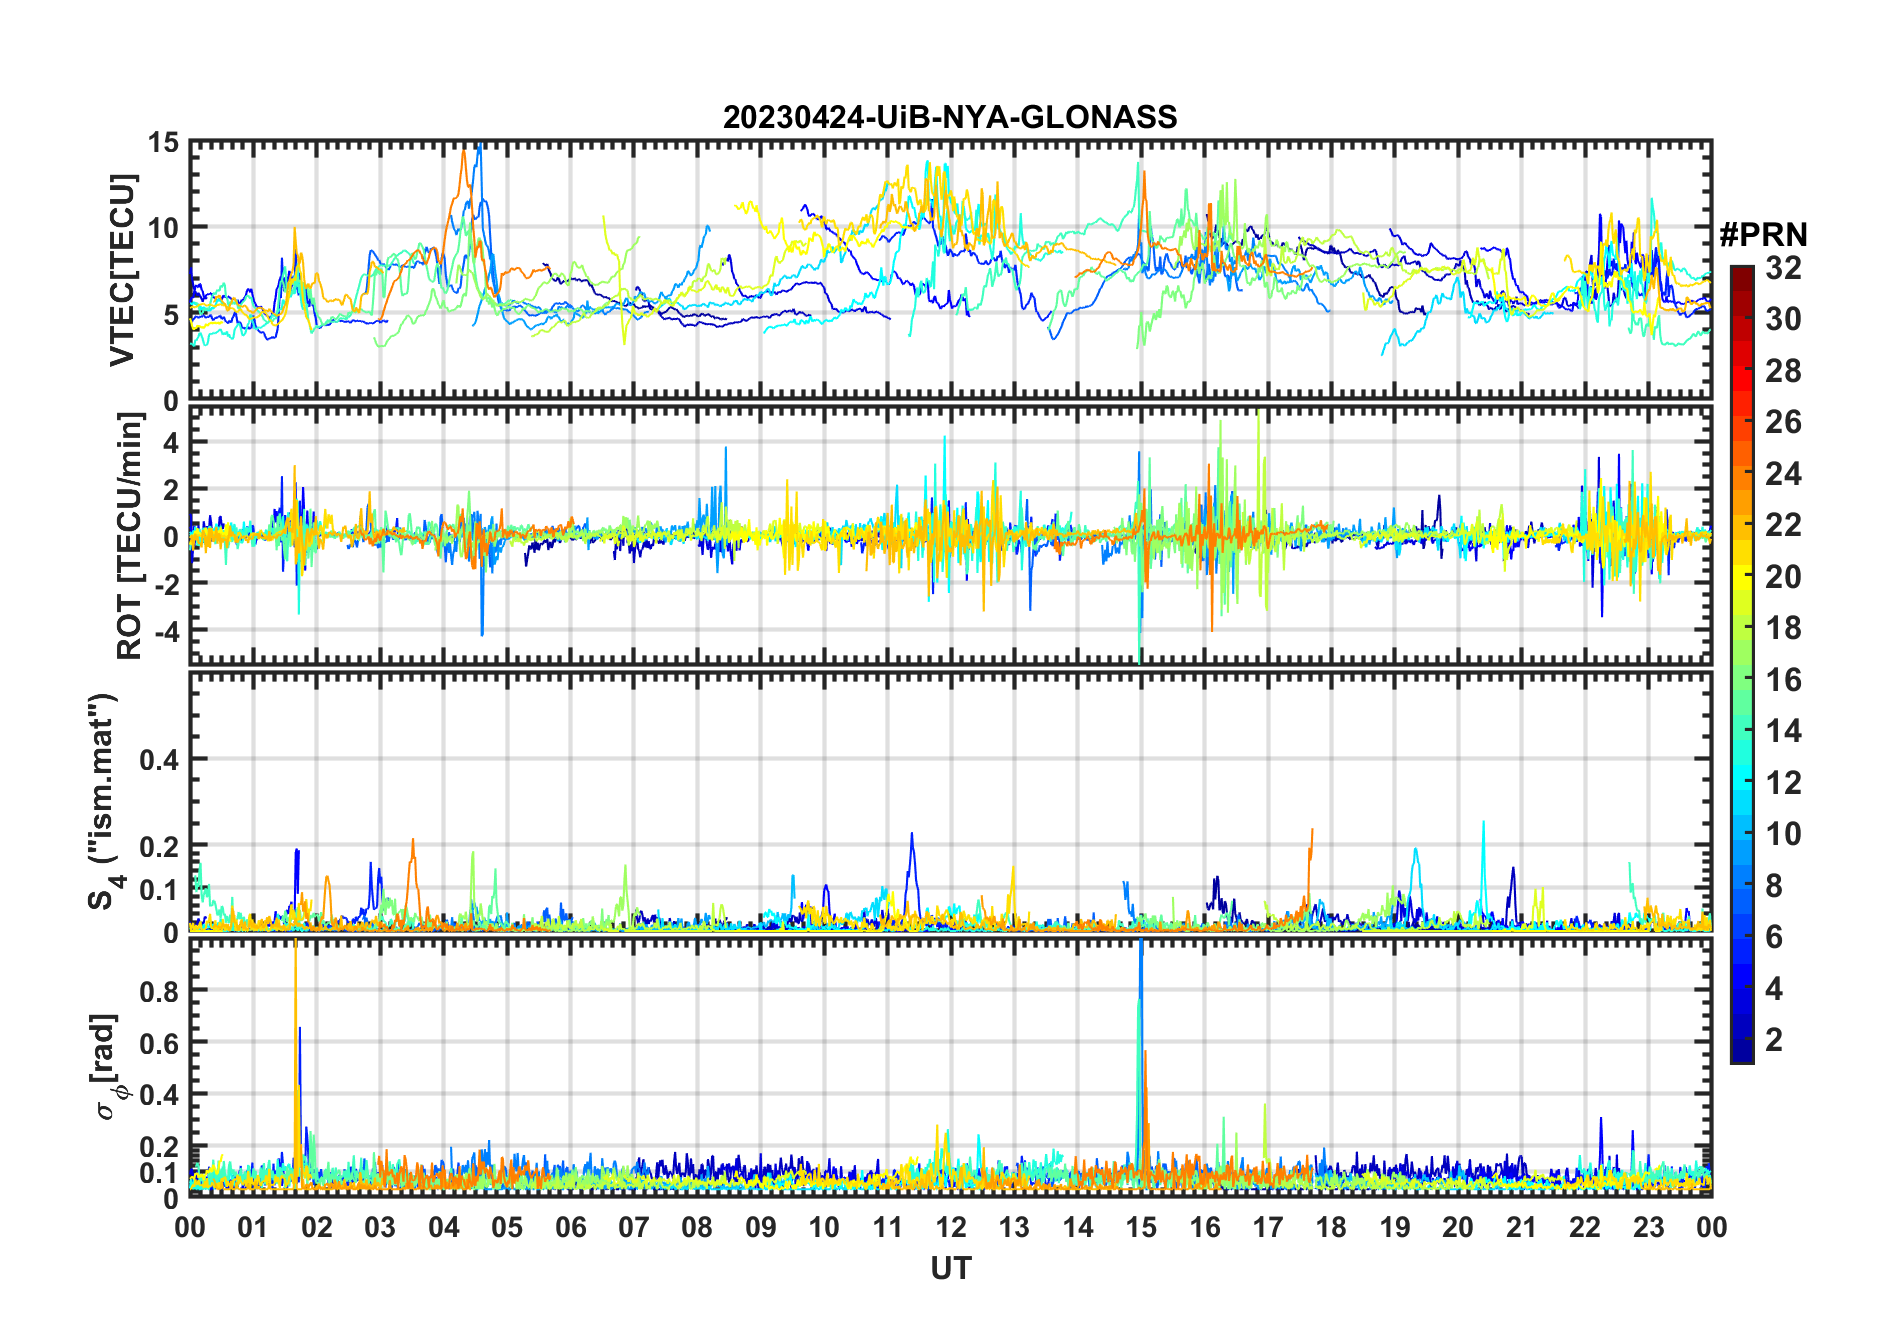Click the PRN colorbar tick label "20"
1902x1330 pixels.
point(1783,577)
